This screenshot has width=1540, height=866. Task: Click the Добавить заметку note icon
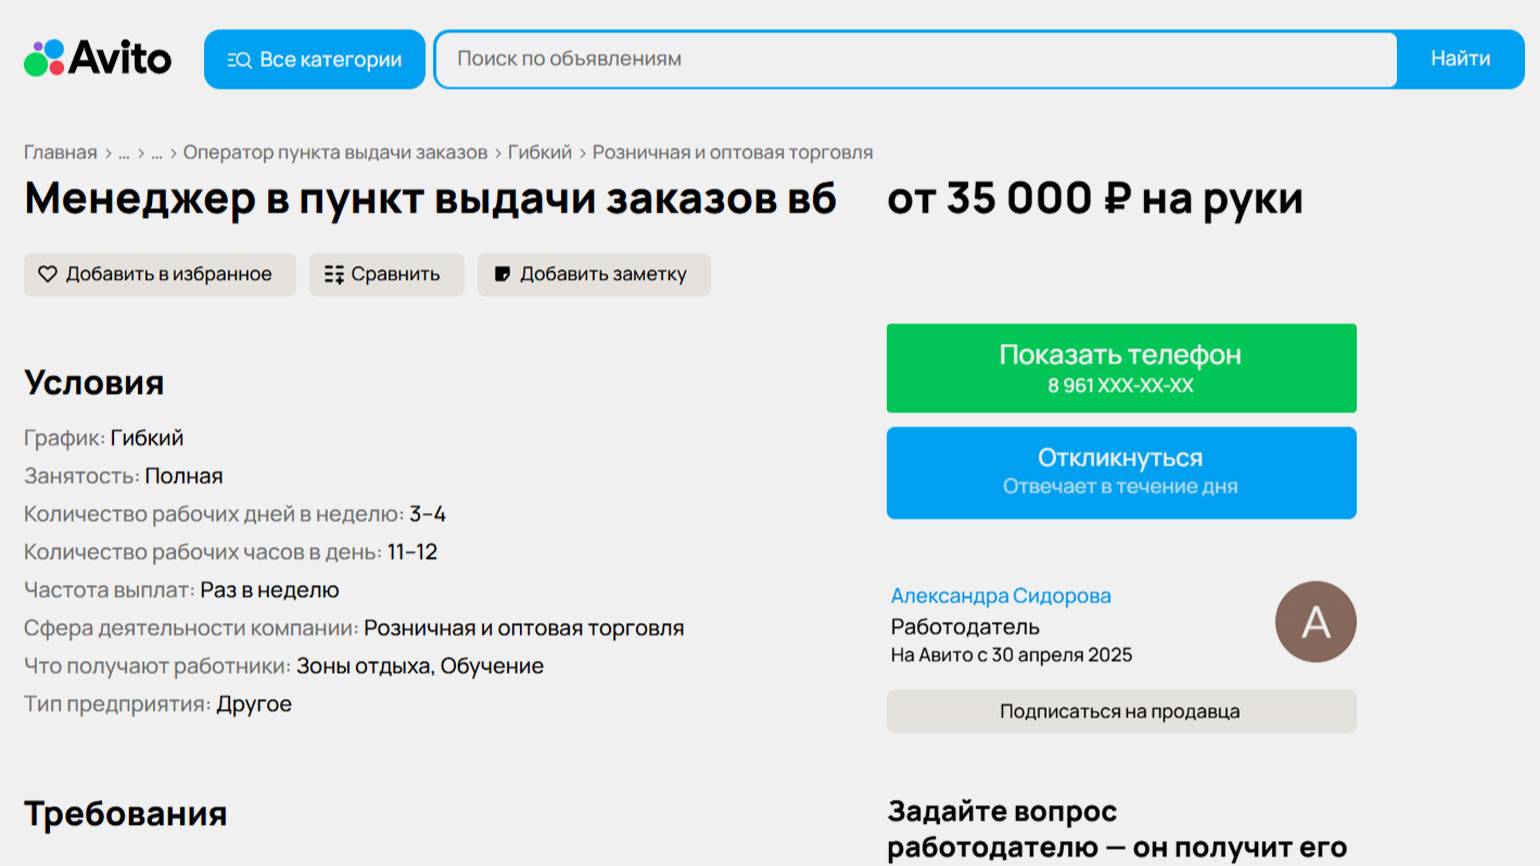502,274
